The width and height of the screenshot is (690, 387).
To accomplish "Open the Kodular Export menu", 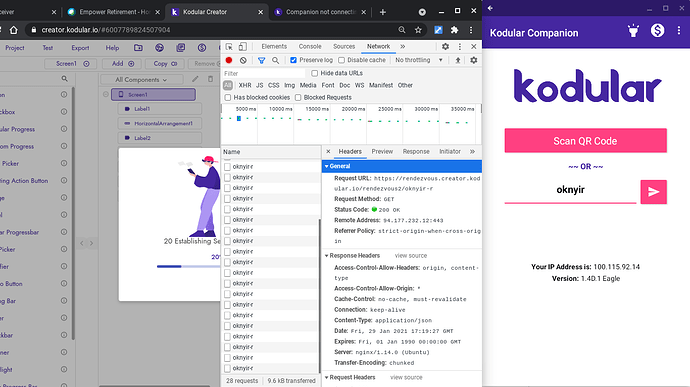I will (x=80, y=48).
